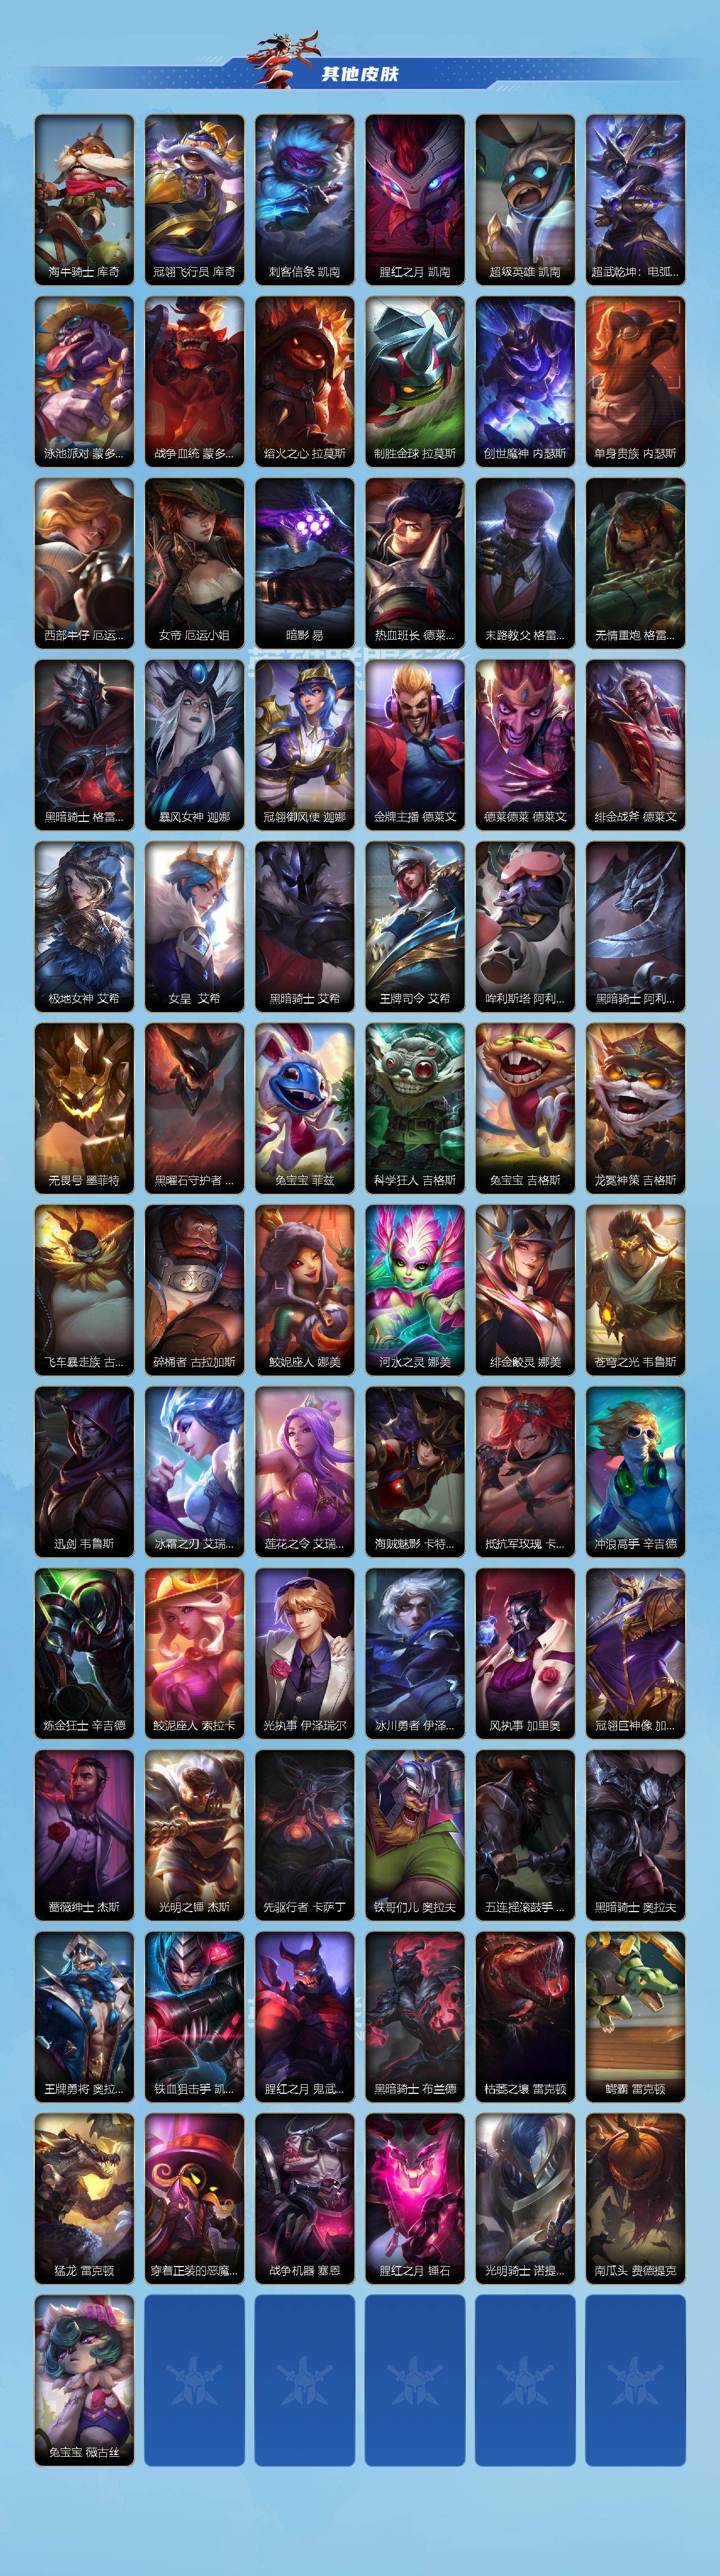The width and height of the screenshot is (720, 2576).
Task: View the 河水之灵 娜美 skin card
Action: [x=415, y=1291]
